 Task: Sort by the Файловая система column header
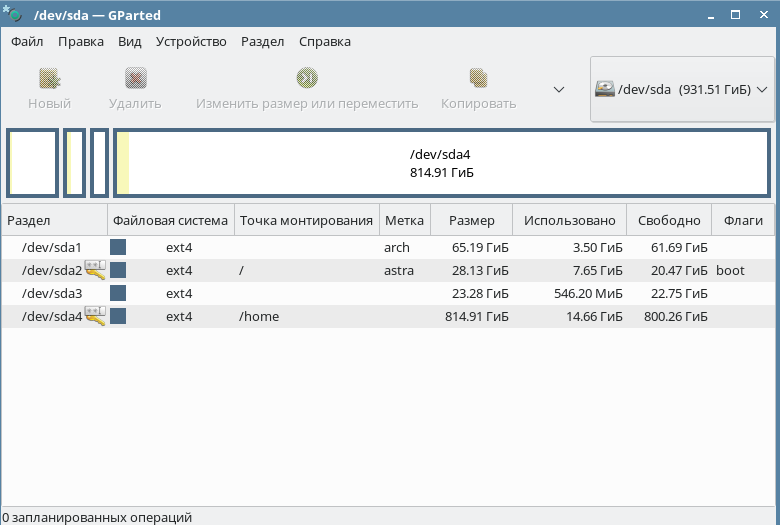coord(171,220)
